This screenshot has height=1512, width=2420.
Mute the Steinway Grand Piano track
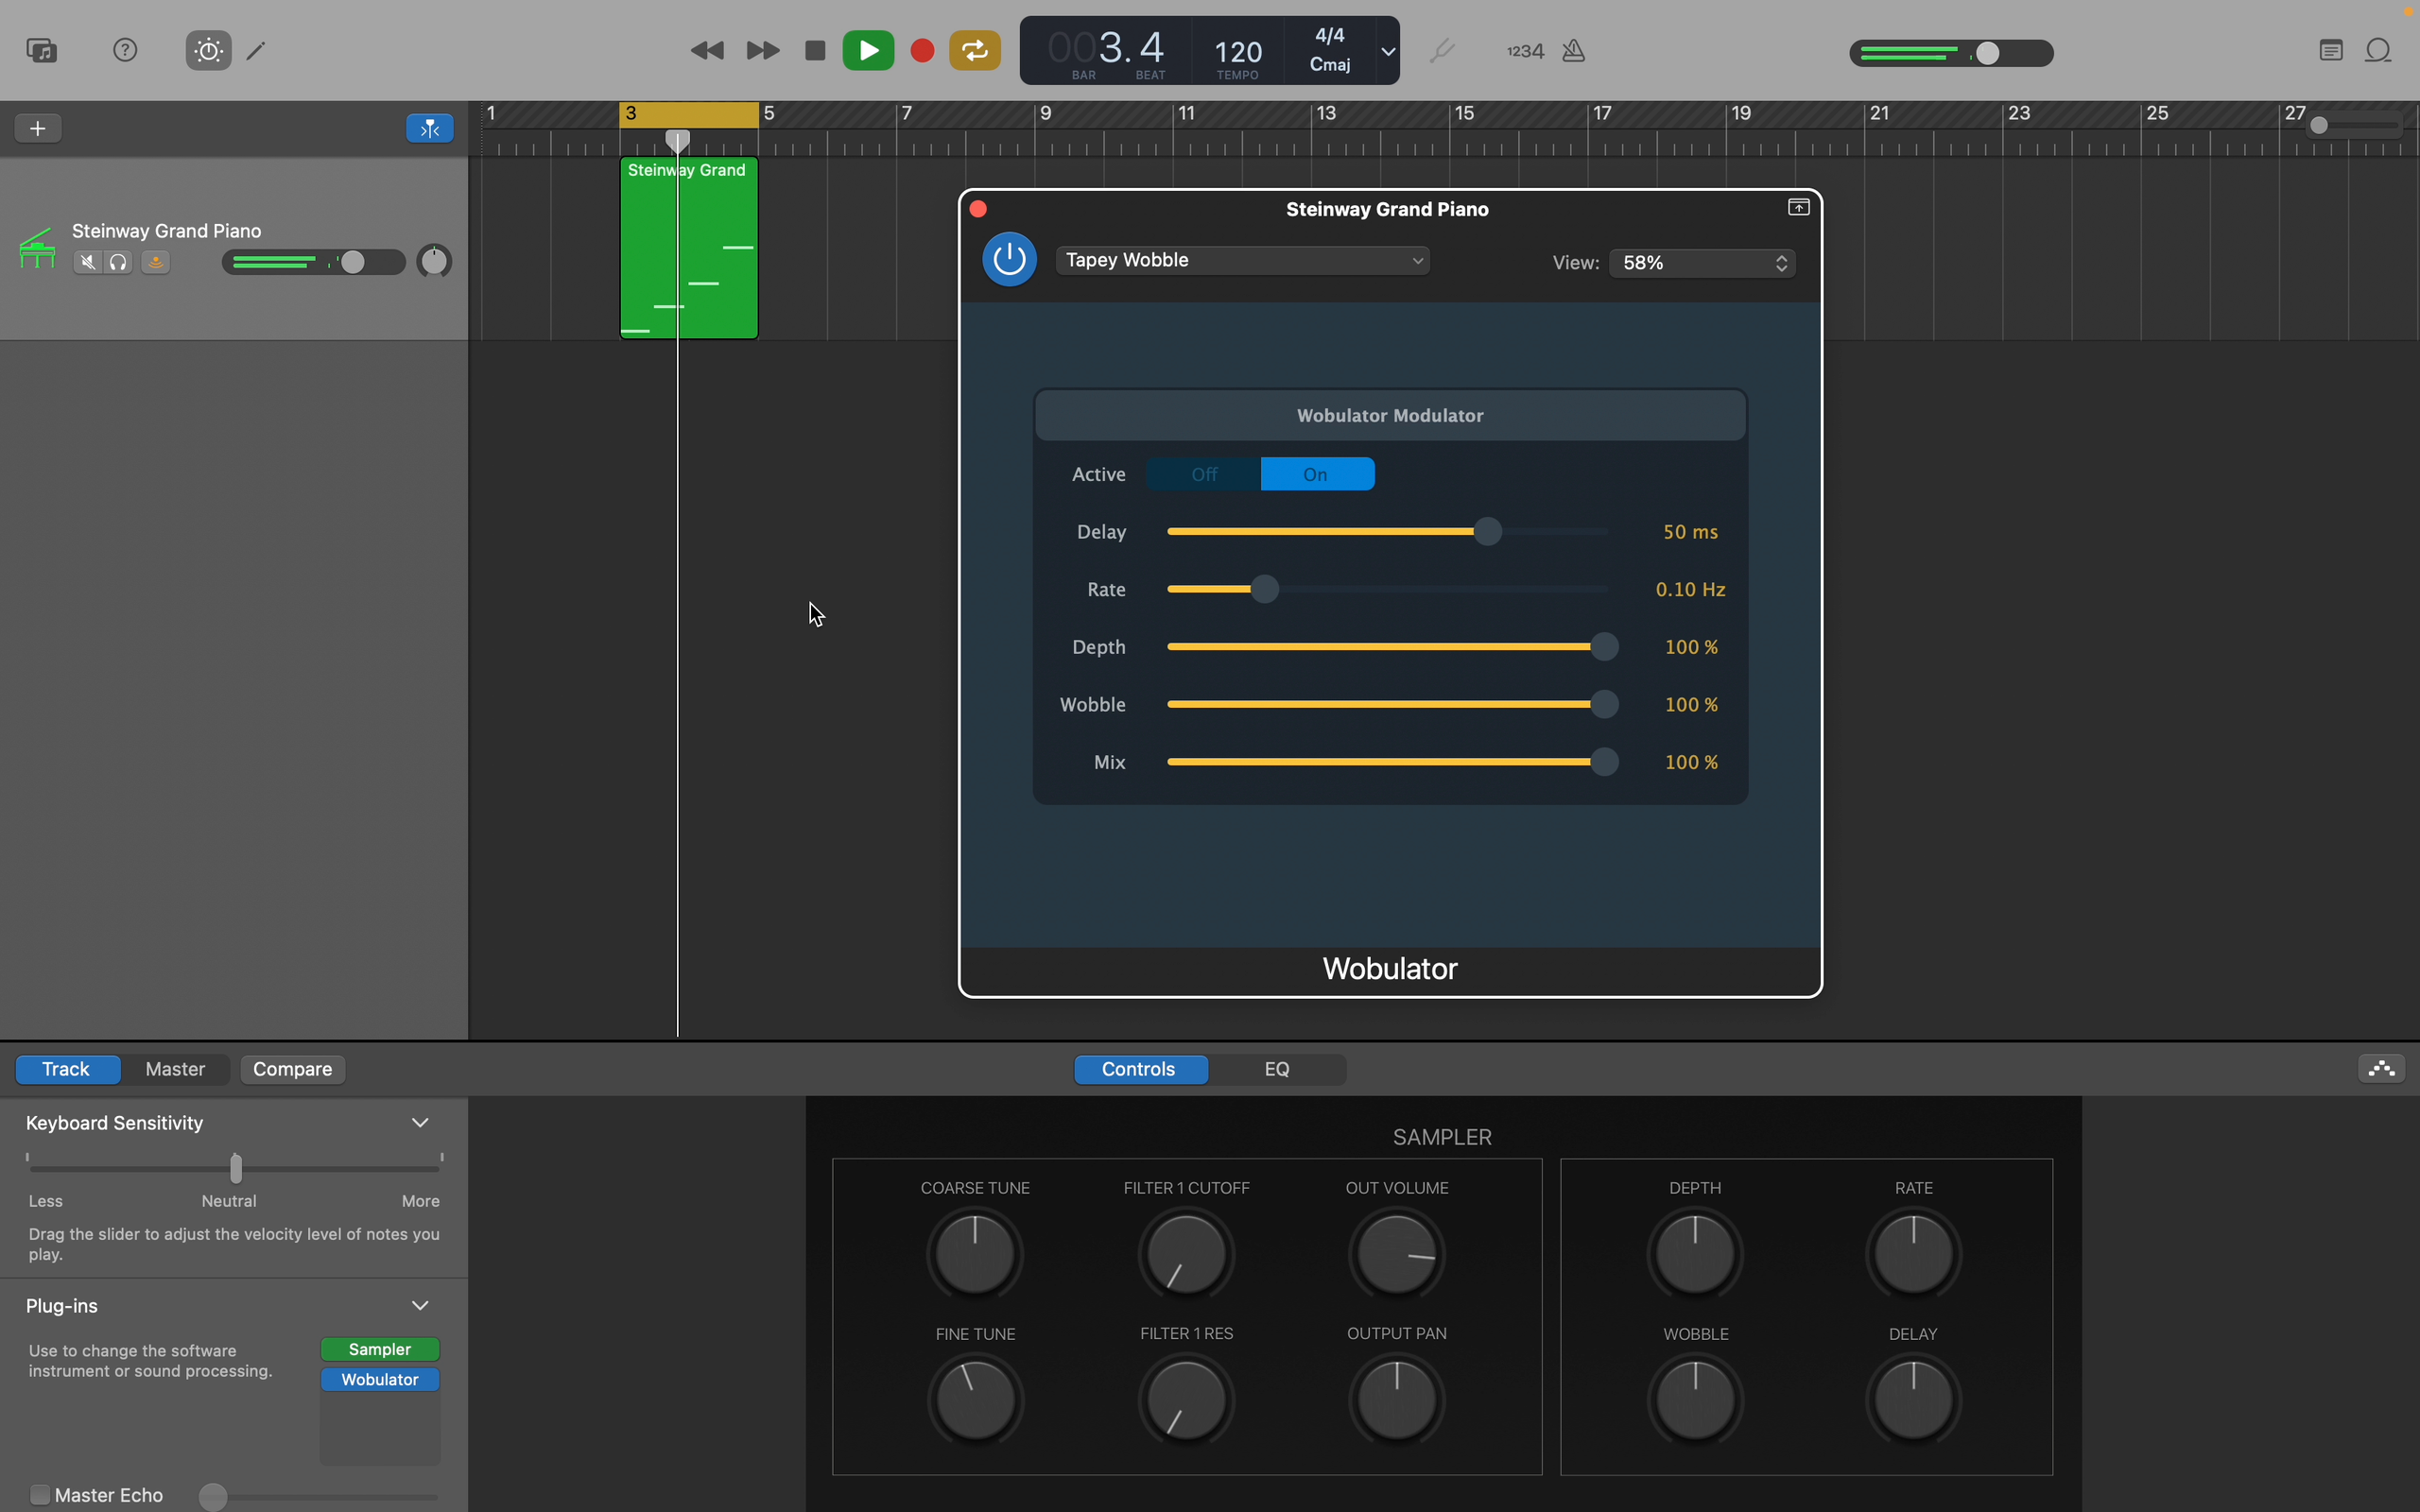coord(87,262)
